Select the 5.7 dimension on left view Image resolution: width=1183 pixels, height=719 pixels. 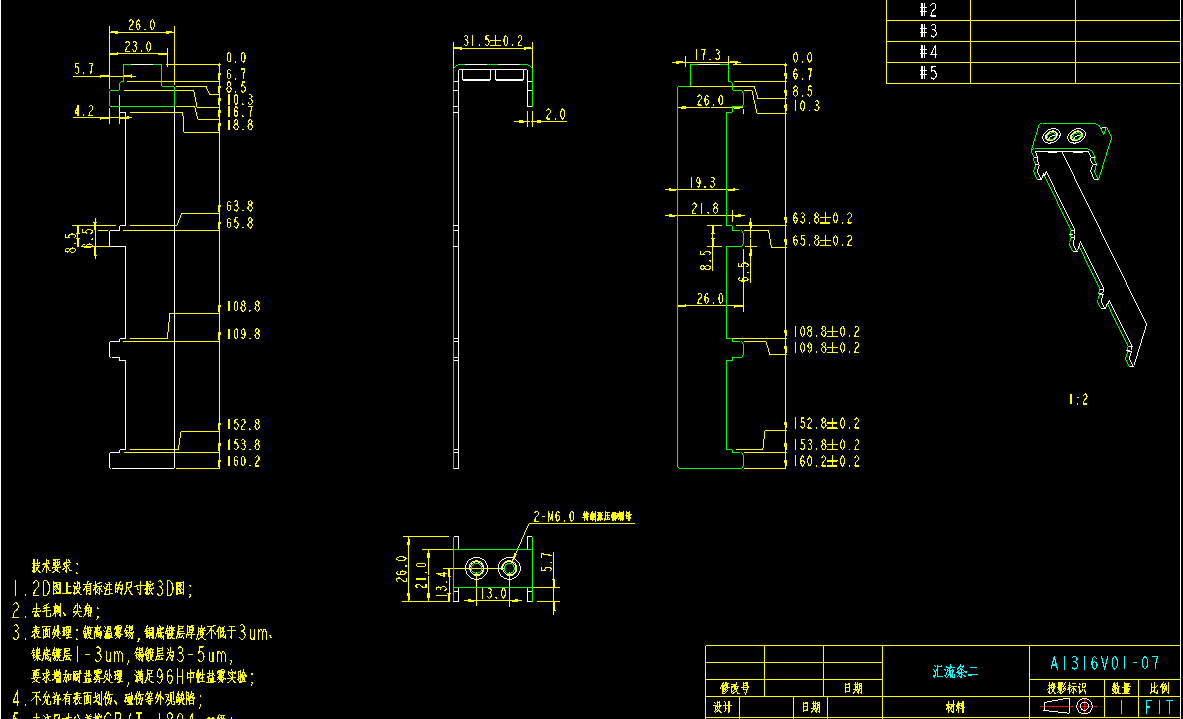pyautogui.click(x=84, y=69)
